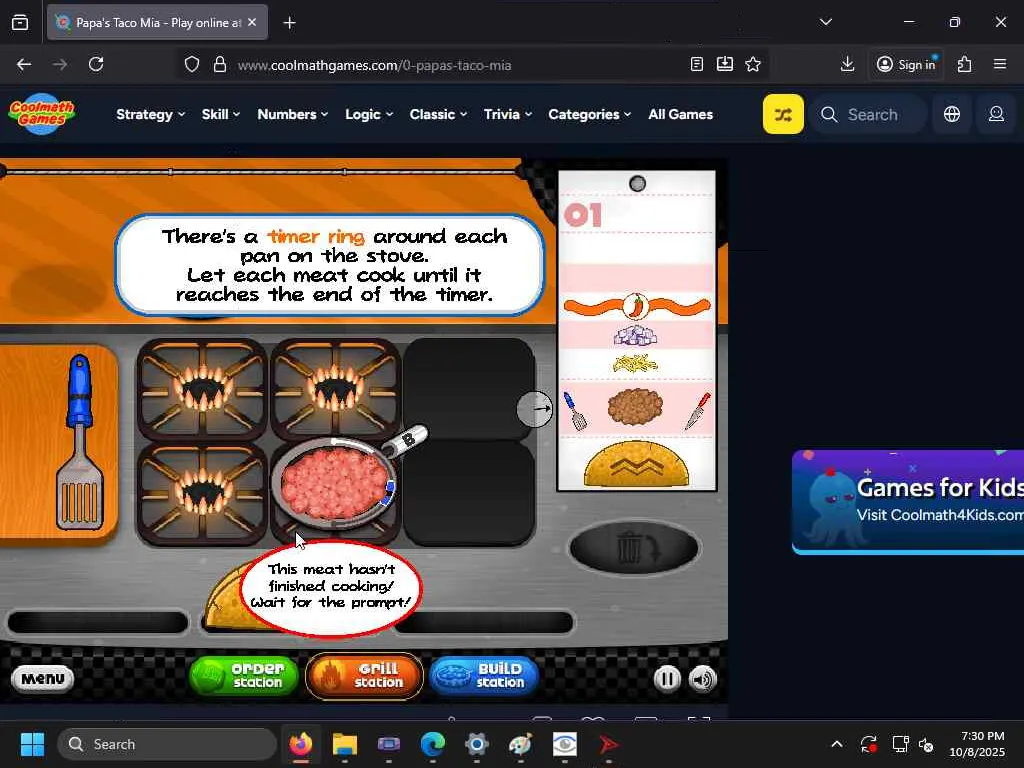Open the Firefox downloads panel
The height and width of the screenshot is (768, 1024).
[847, 64]
